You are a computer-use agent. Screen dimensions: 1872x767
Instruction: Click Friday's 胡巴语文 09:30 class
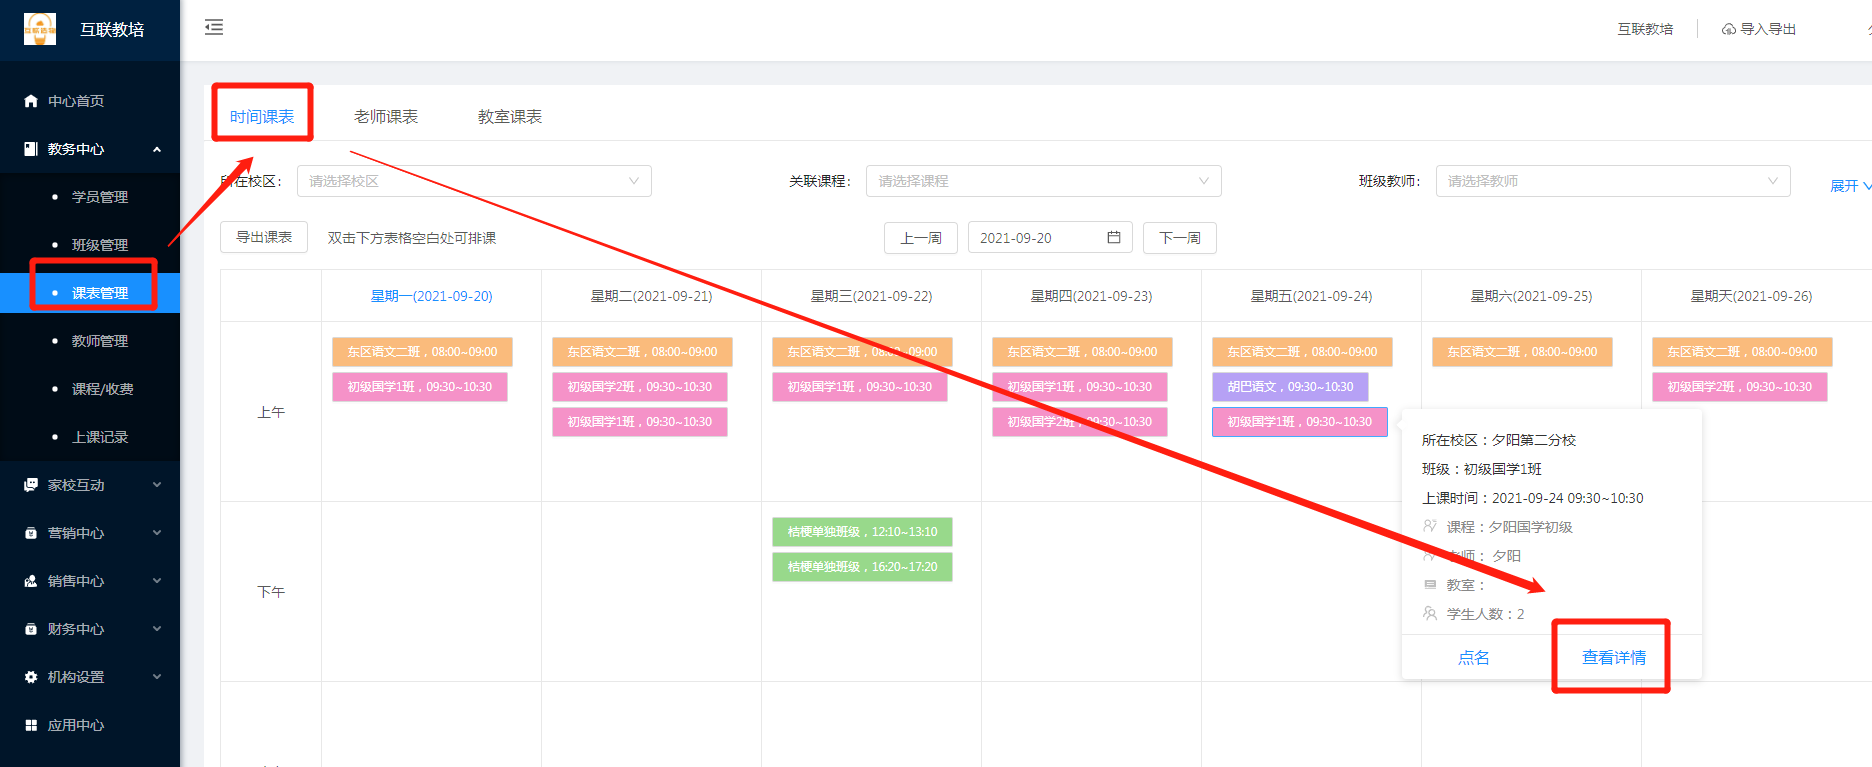tap(1290, 387)
